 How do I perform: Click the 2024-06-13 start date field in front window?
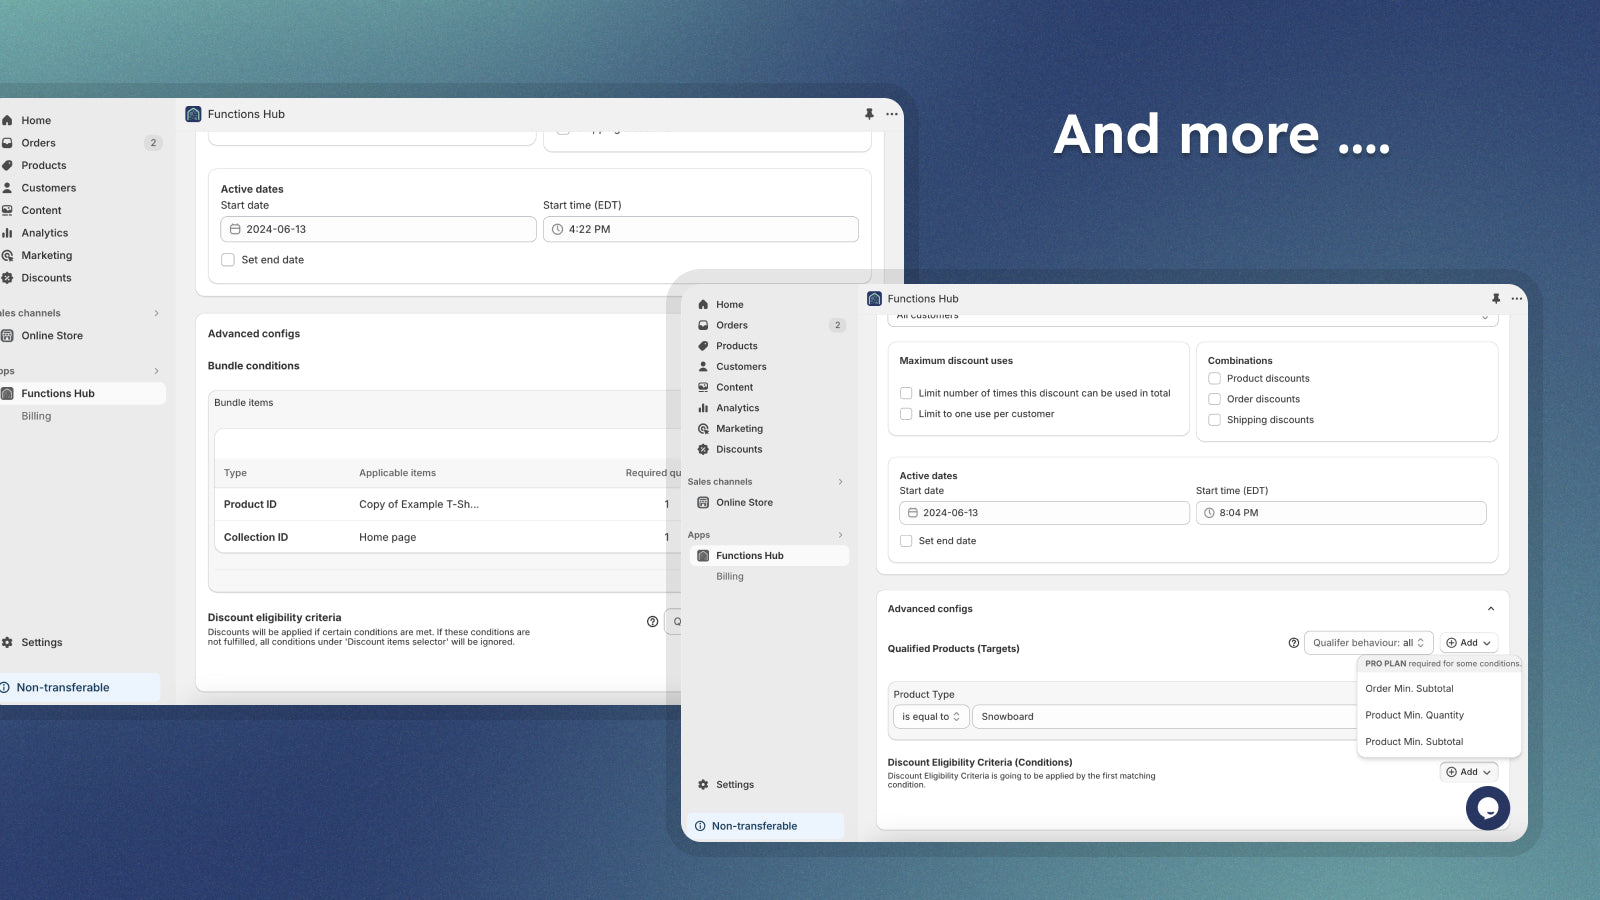click(x=1043, y=513)
